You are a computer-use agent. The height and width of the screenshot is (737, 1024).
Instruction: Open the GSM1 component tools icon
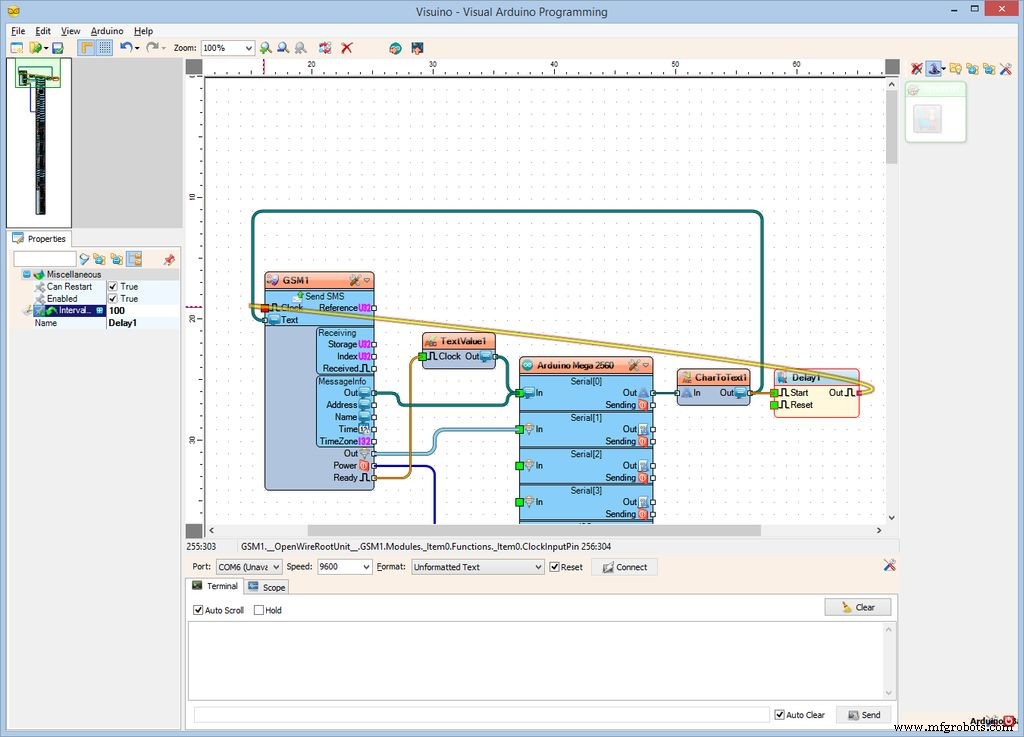pyautogui.click(x=355, y=280)
